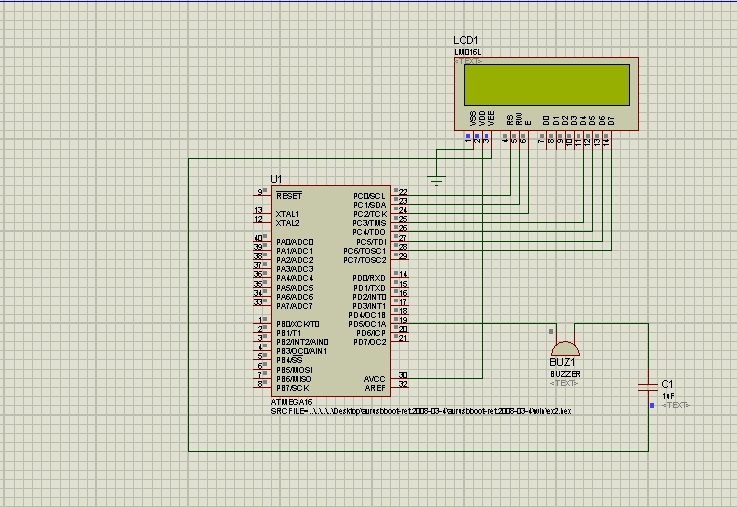
Task: Click the PD5/OC1A pin 19 stub
Action: 400,323
